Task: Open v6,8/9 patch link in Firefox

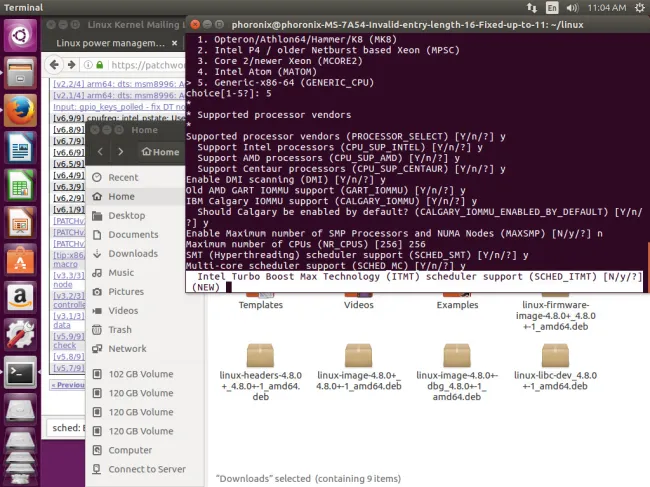Action: (69, 130)
